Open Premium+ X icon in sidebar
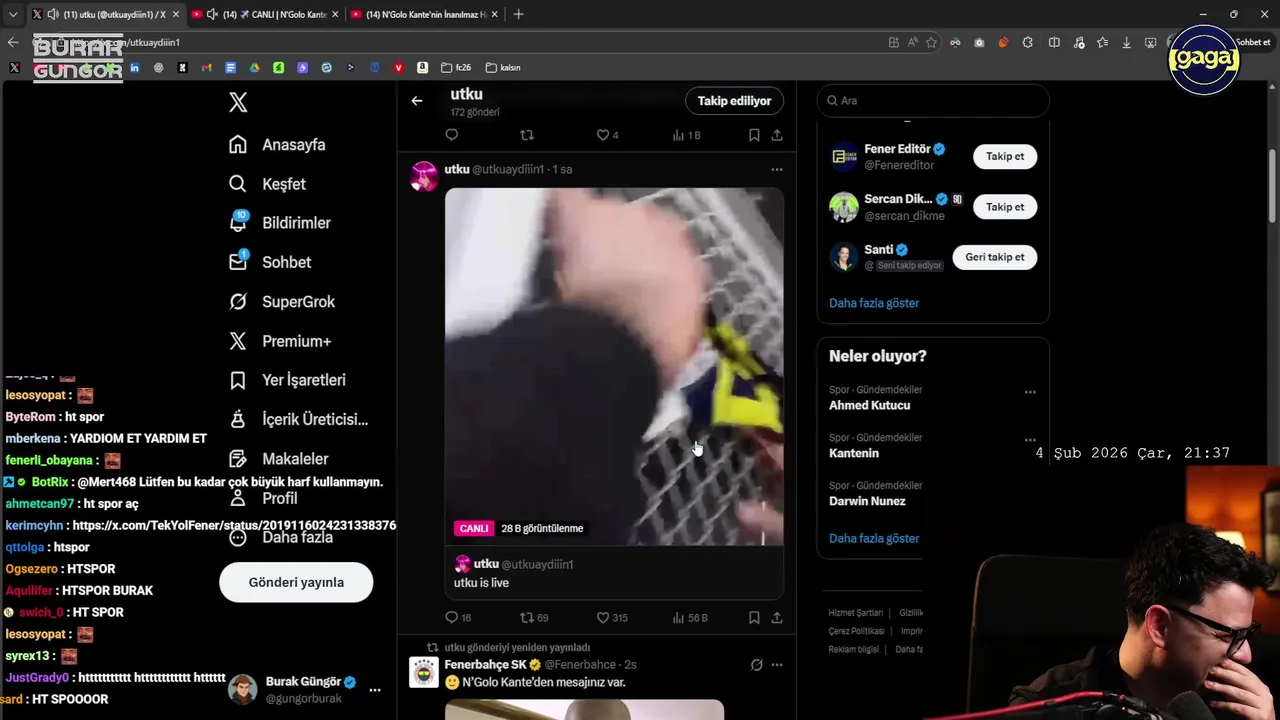The image size is (1280, 720). coord(238,341)
